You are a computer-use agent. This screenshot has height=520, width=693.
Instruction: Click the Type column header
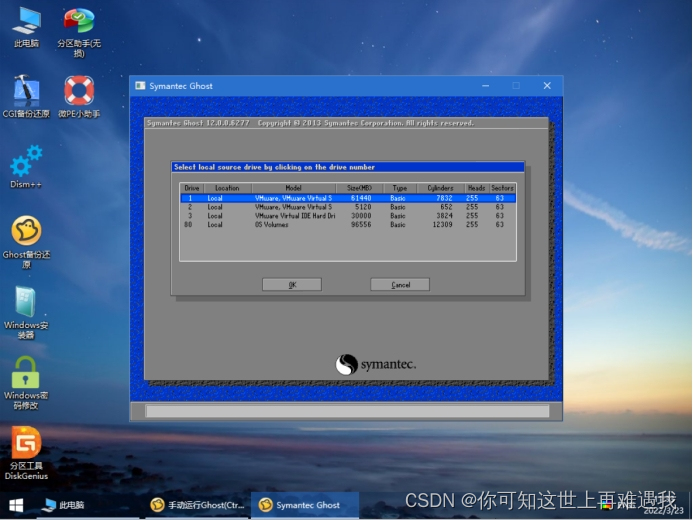[x=400, y=188]
